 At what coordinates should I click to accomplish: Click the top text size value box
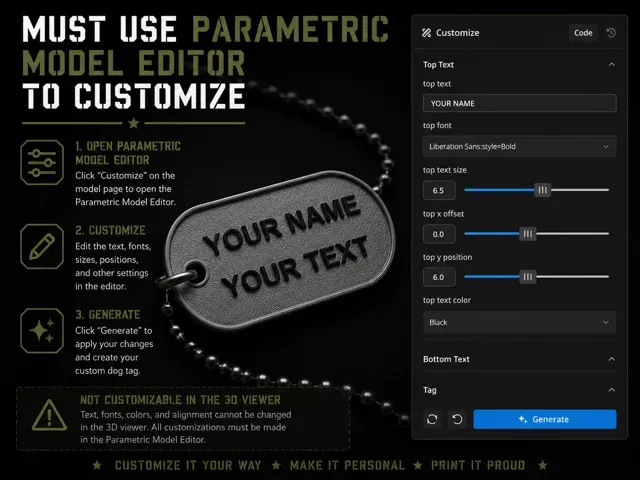click(x=439, y=191)
